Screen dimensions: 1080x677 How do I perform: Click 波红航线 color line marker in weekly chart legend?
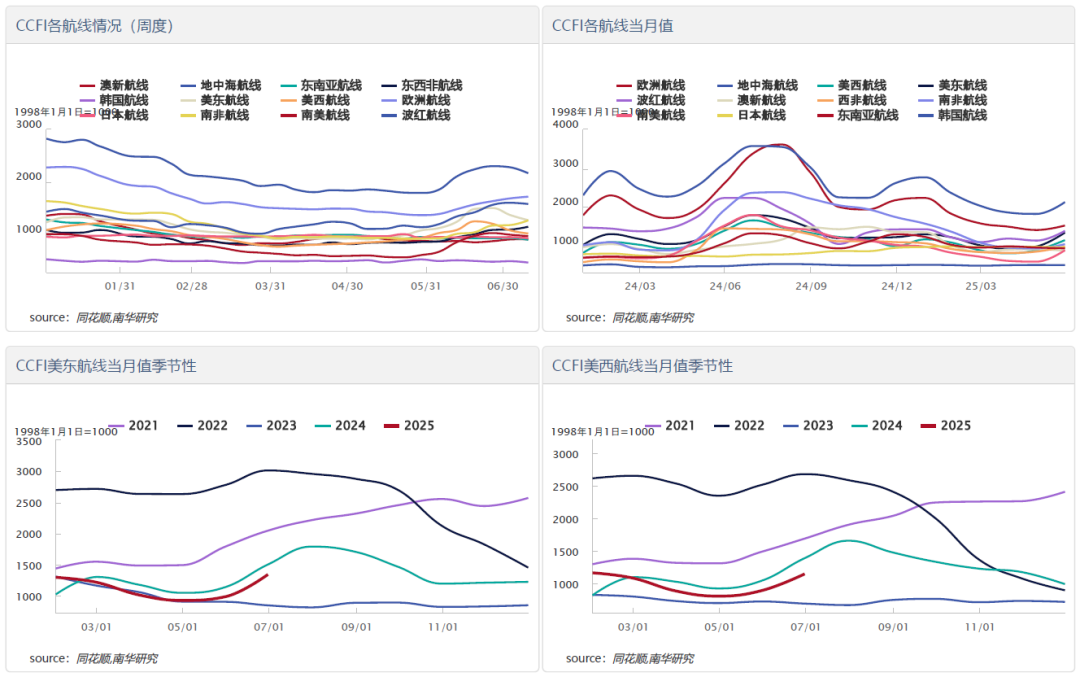coord(389,115)
